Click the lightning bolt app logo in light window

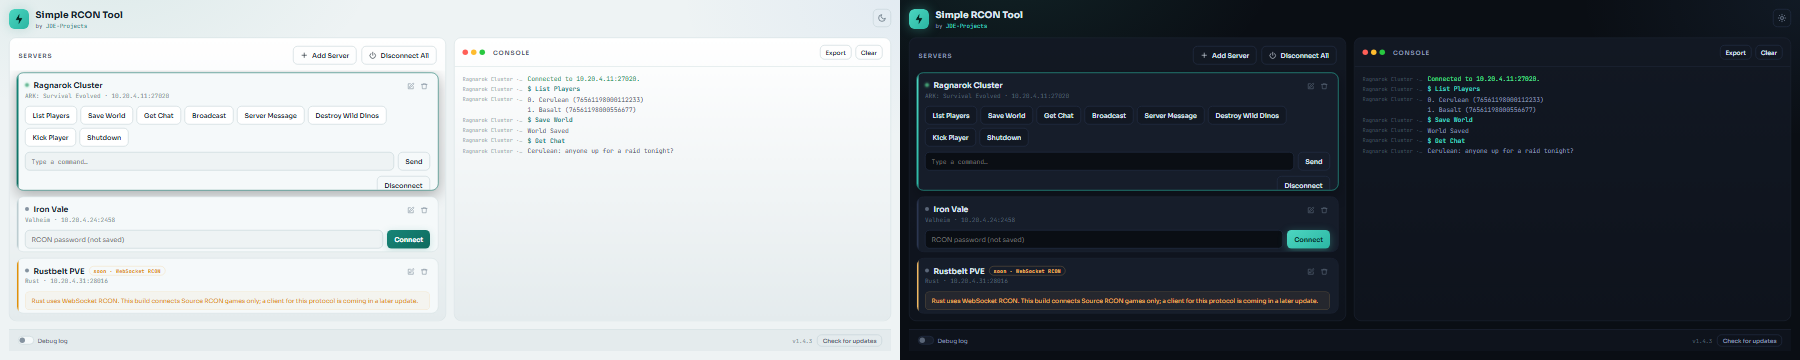(19, 19)
